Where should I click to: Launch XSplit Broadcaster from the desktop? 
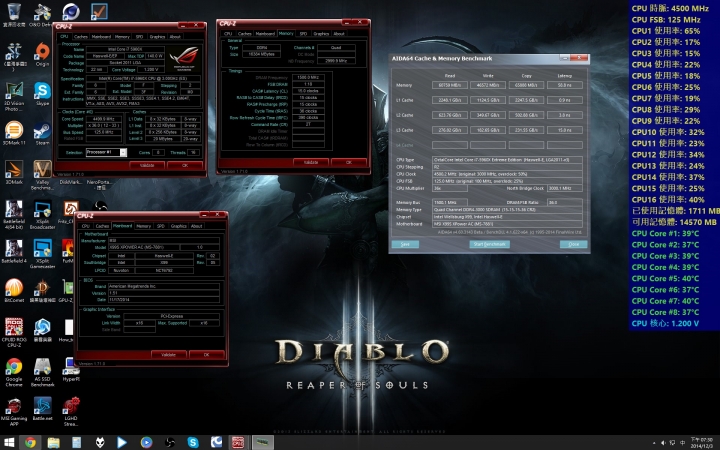42,214
